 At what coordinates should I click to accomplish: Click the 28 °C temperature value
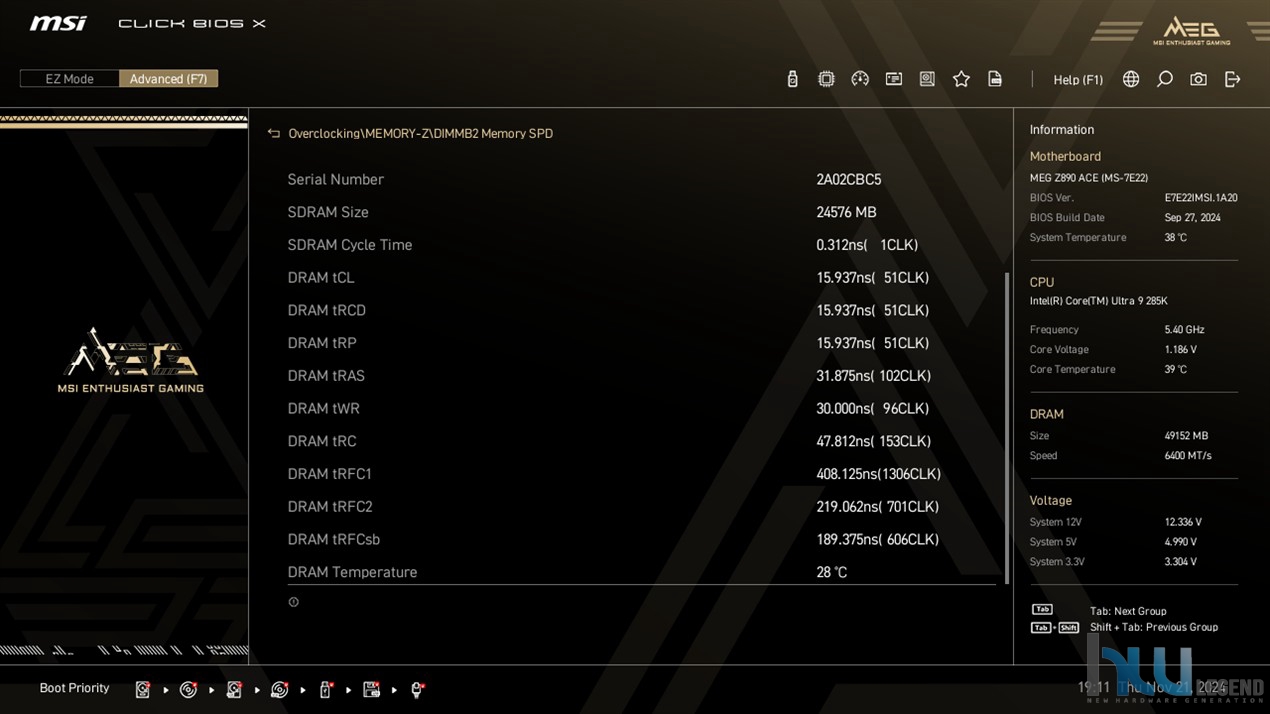click(831, 572)
